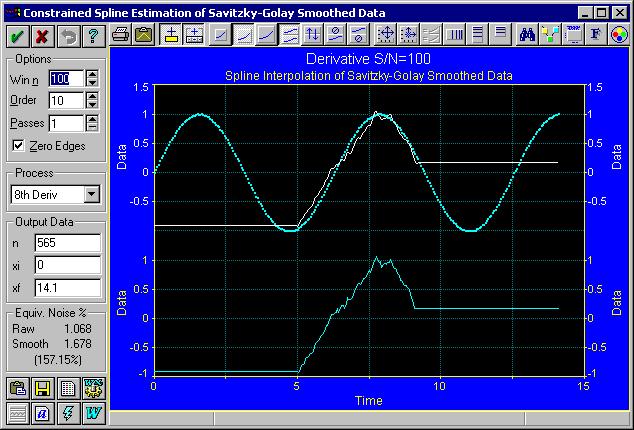Click the Time x-axis label
The width and height of the screenshot is (634, 430).
coord(368,400)
